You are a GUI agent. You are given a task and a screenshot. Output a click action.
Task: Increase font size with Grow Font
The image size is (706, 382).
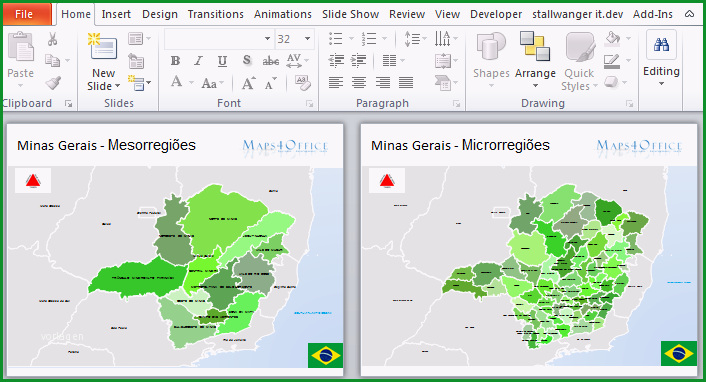point(248,83)
